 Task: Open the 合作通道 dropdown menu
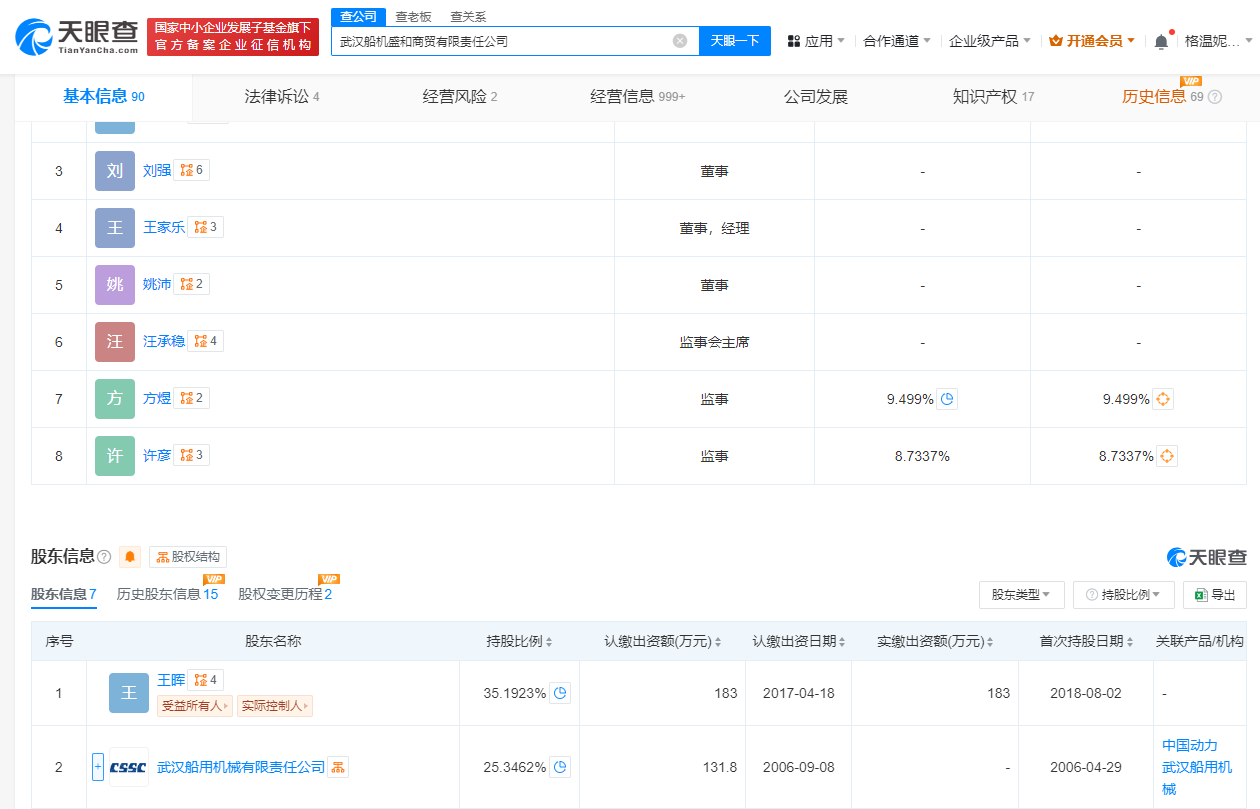pyautogui.click(x=897, y=41)
